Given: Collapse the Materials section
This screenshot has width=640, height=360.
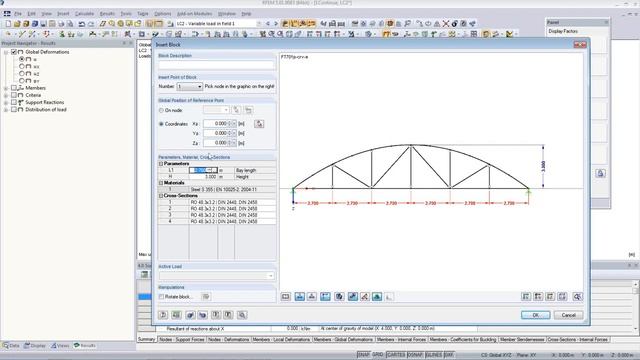Looking at the screenshot, I should 161,183.
